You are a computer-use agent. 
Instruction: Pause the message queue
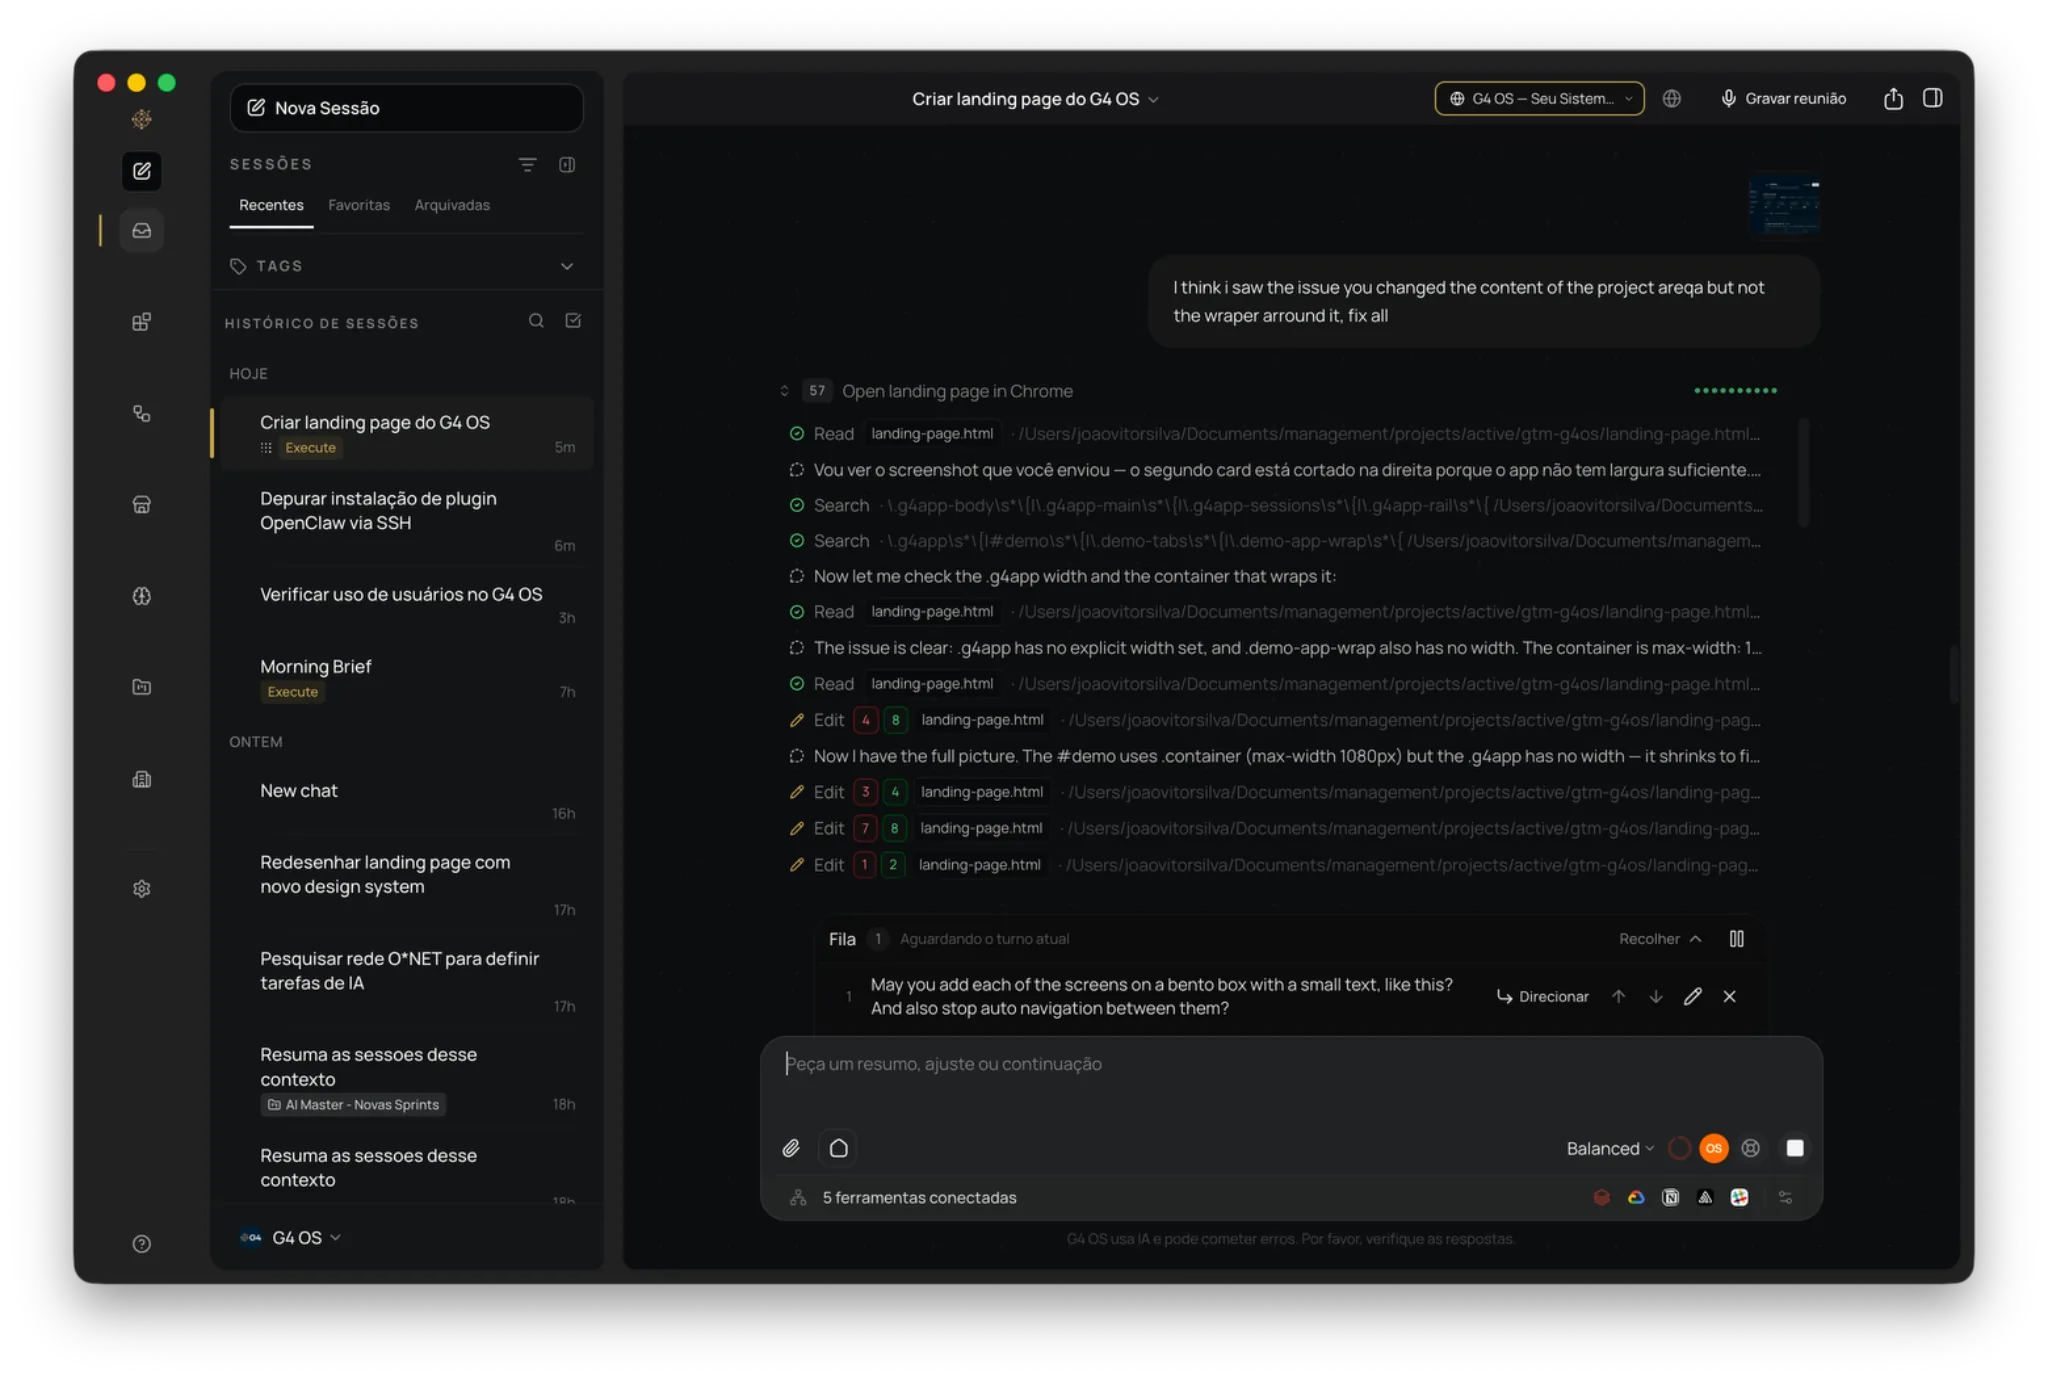(x=1736, y=939)
